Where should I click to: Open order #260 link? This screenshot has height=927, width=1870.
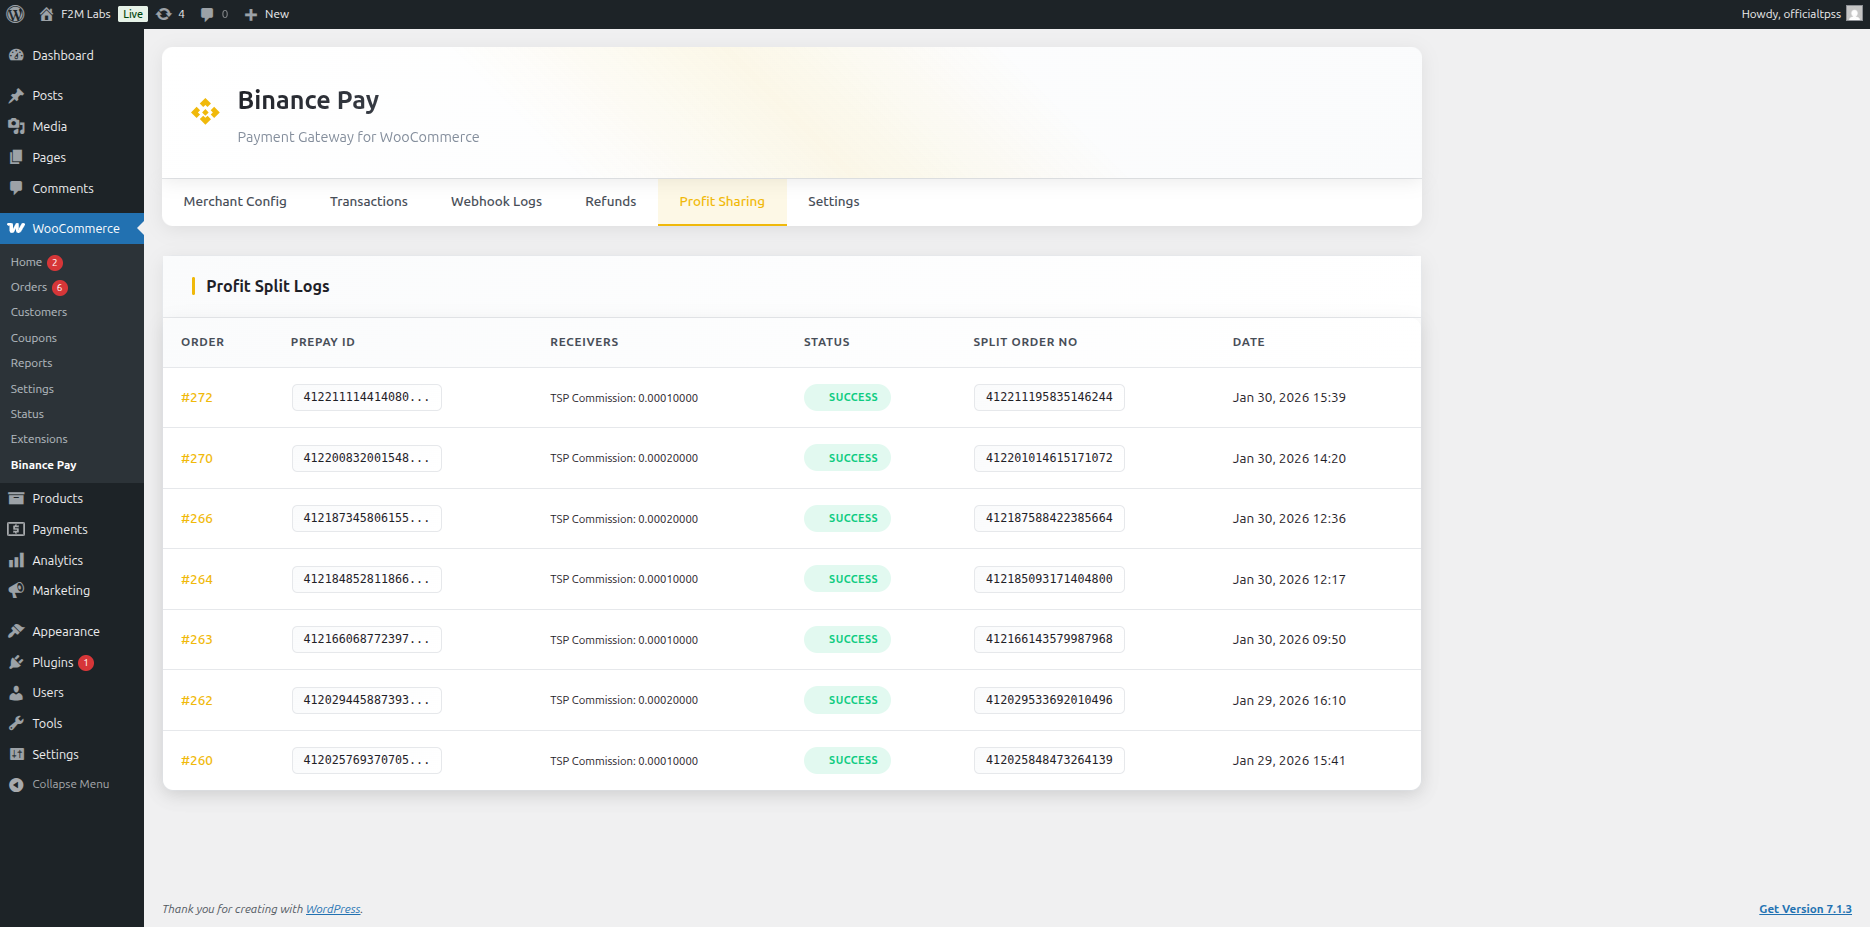click(197, 761)
